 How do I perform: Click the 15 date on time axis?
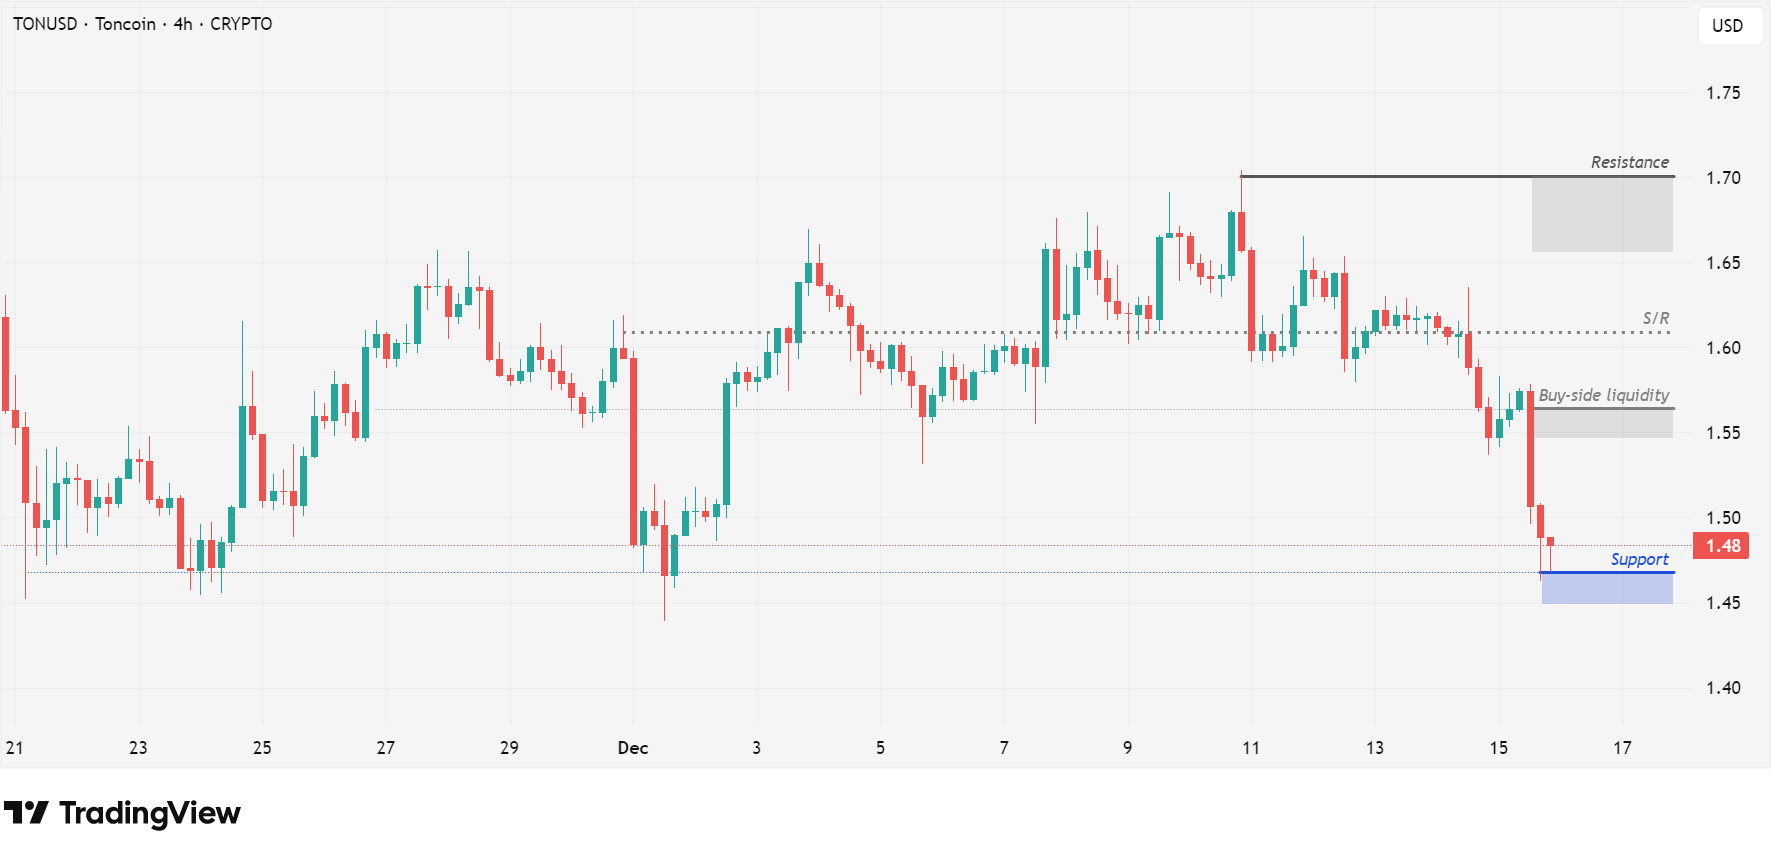(1498, 748)
